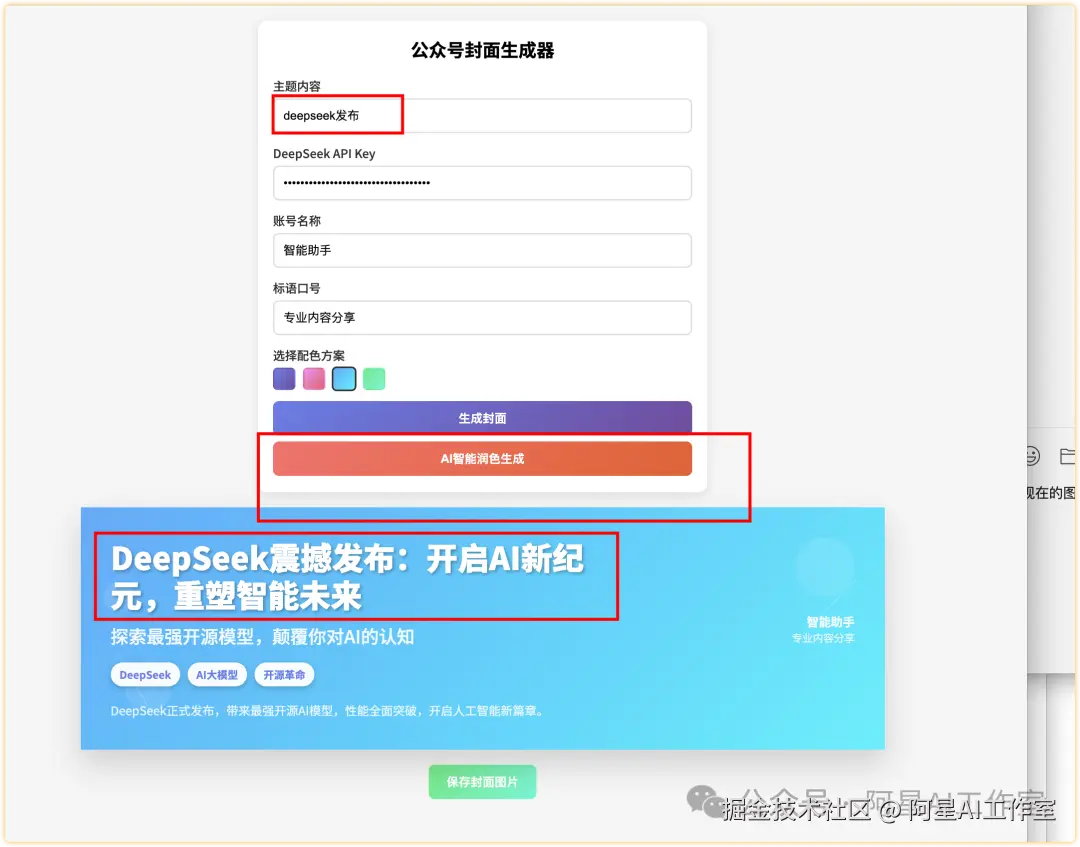Click the description line DeepSeek正式发布
1080x847 pixels.
point(328,711)
